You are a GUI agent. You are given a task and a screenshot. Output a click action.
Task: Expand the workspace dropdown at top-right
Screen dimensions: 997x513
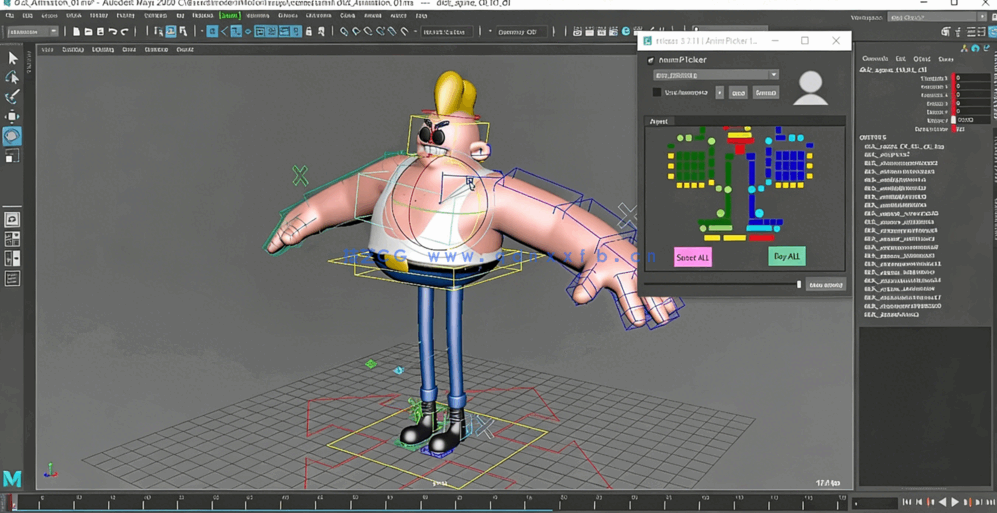click(934, 17)
